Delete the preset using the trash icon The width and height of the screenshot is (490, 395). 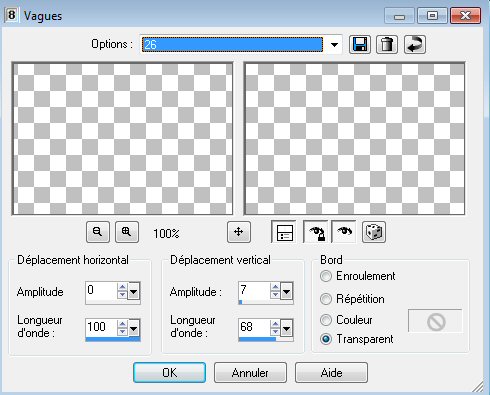[x=387, y=44]
